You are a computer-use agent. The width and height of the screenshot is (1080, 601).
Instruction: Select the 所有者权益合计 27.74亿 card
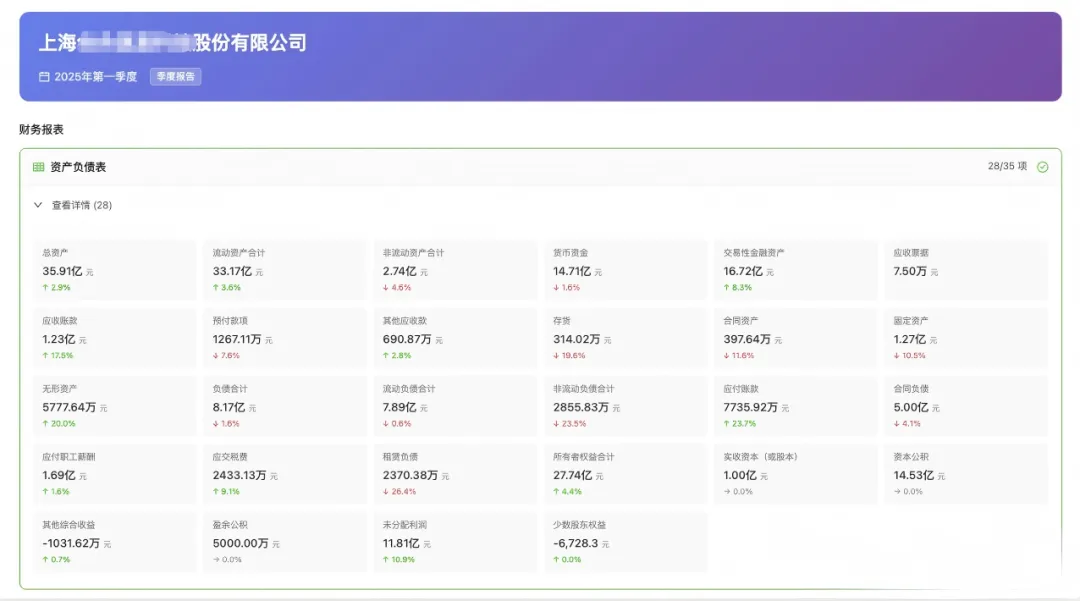click(625, 474)
